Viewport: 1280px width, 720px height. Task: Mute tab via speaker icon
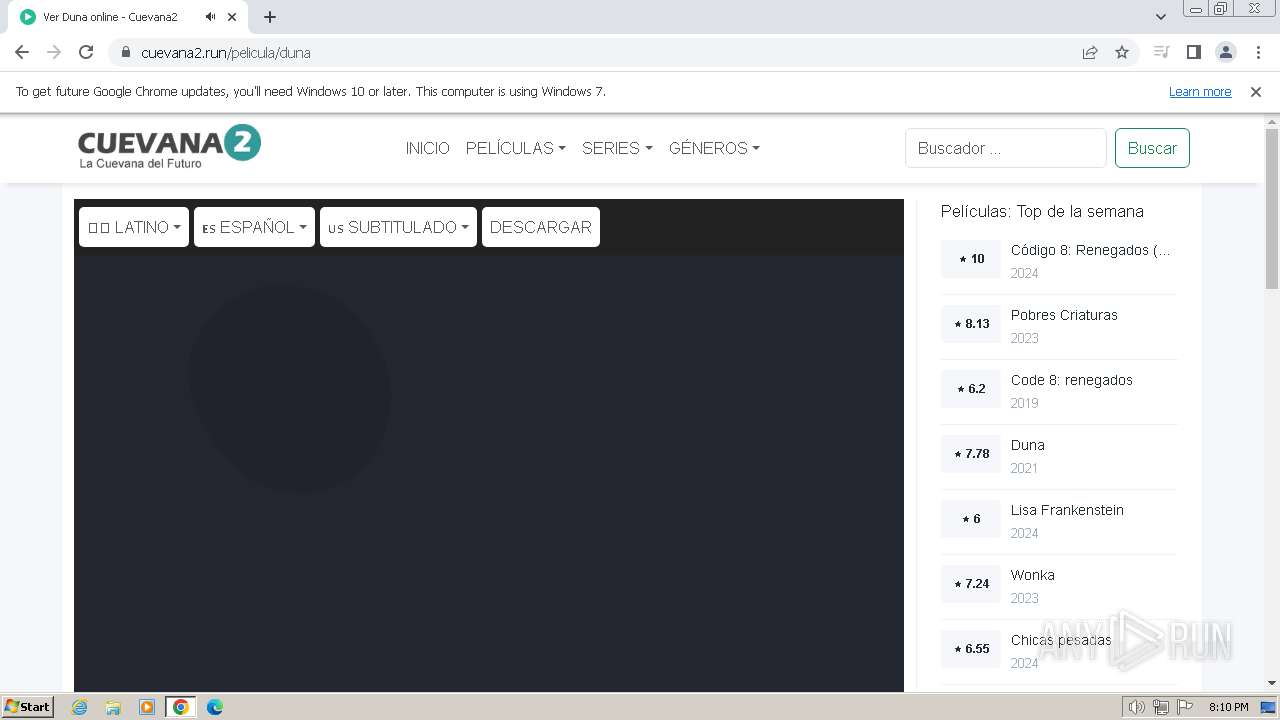tap(211, 17)
